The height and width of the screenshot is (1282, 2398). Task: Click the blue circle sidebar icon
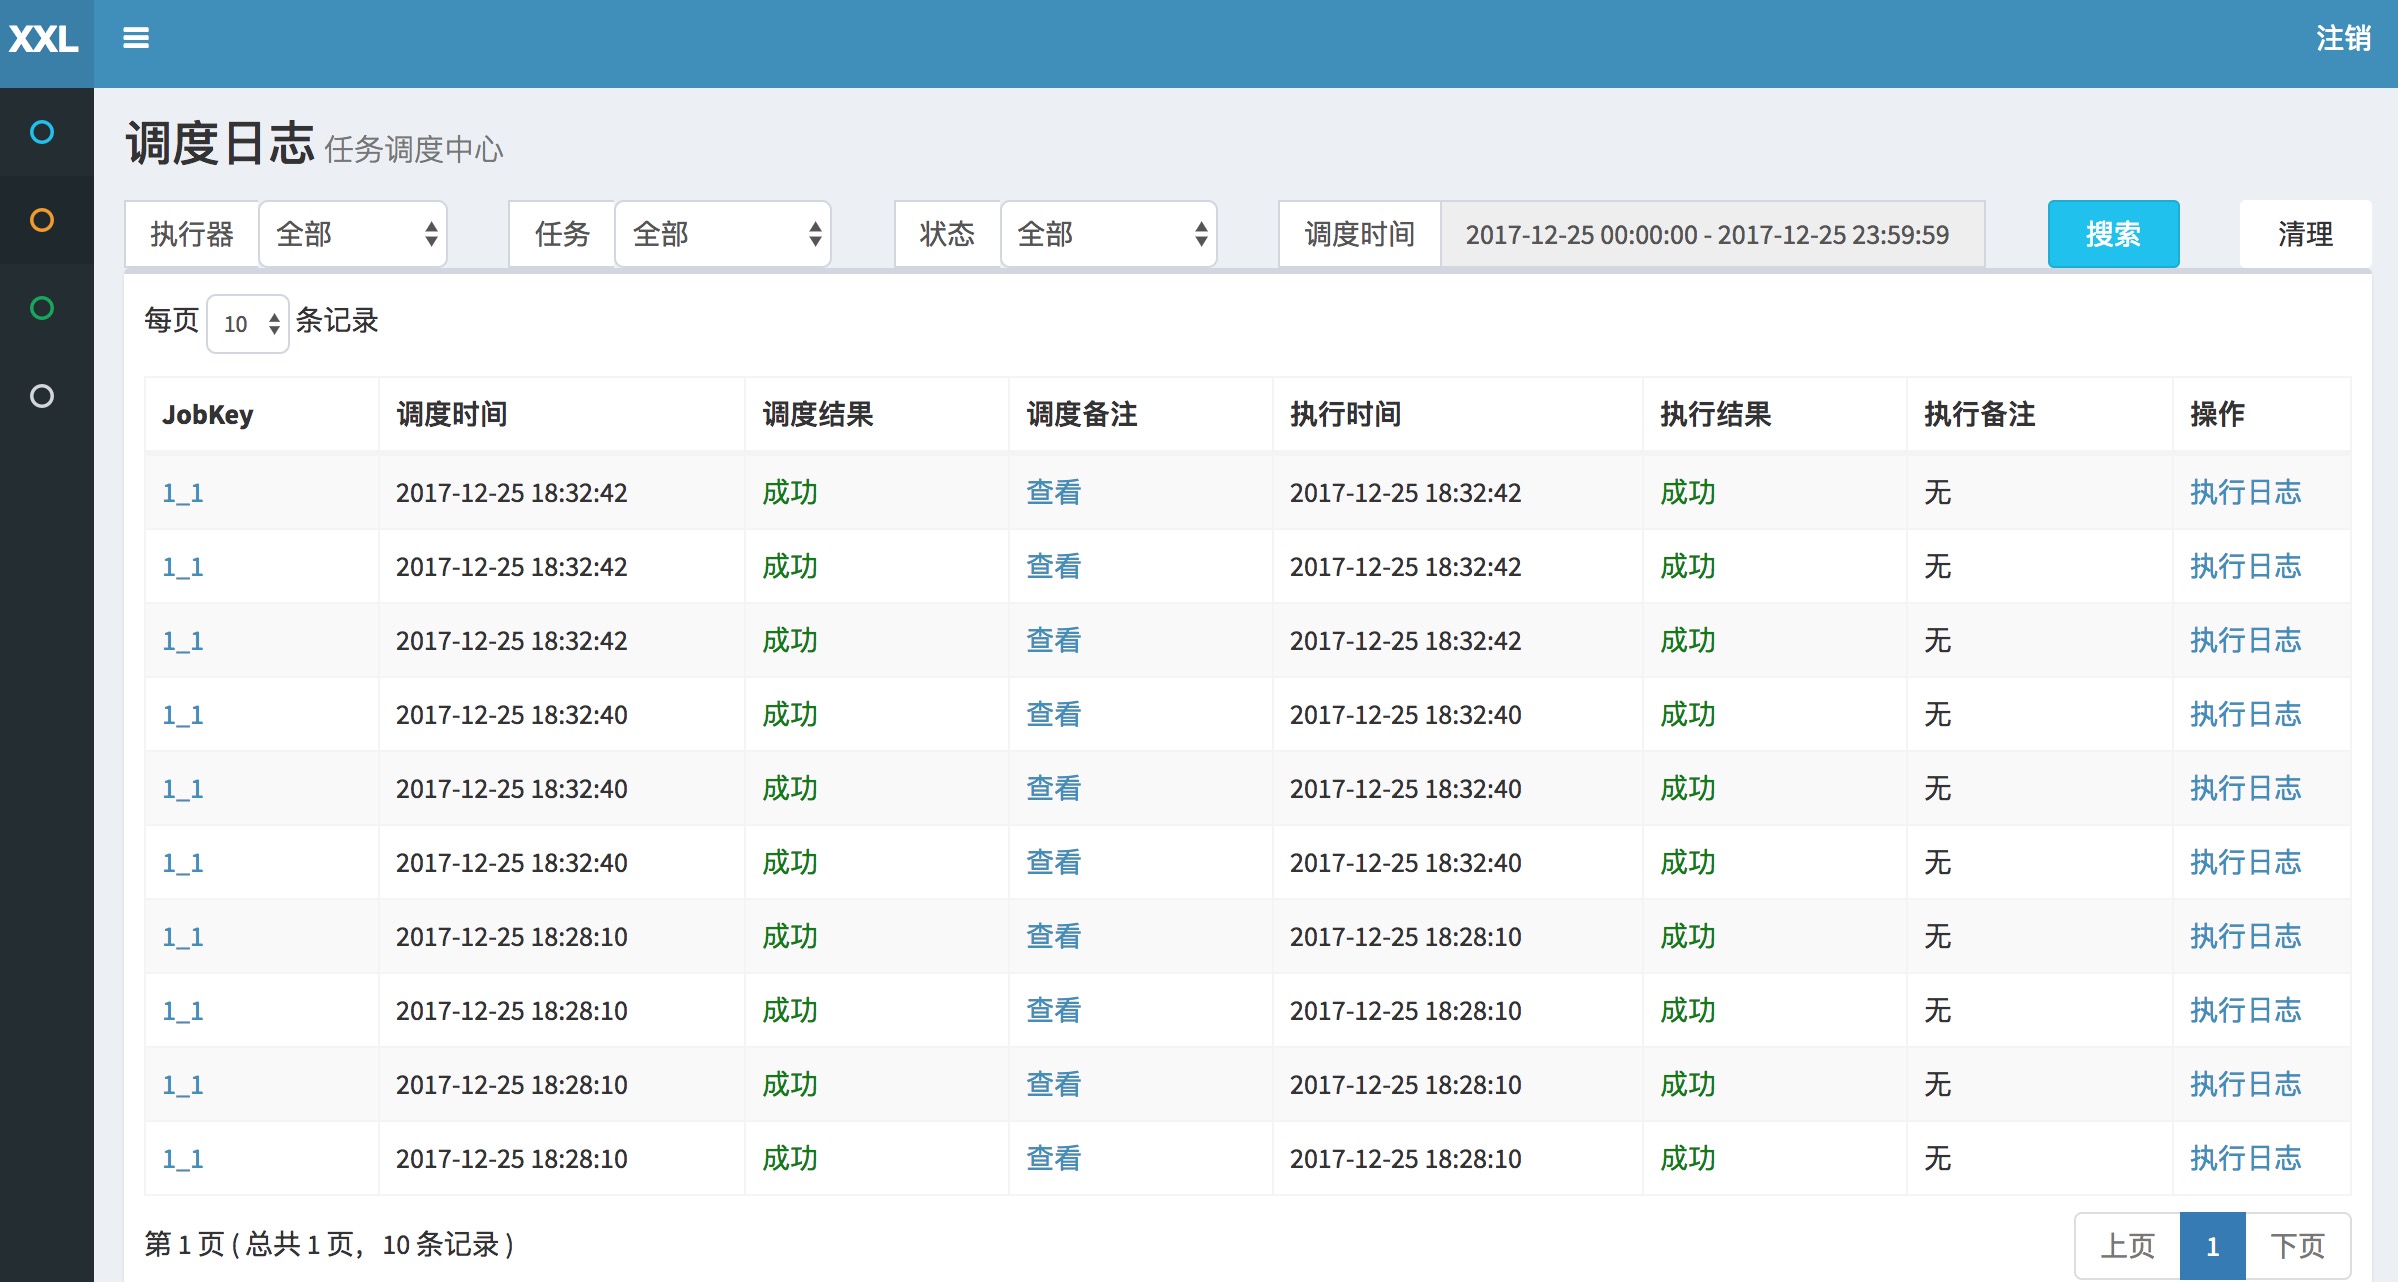click(x=42, y=132)
